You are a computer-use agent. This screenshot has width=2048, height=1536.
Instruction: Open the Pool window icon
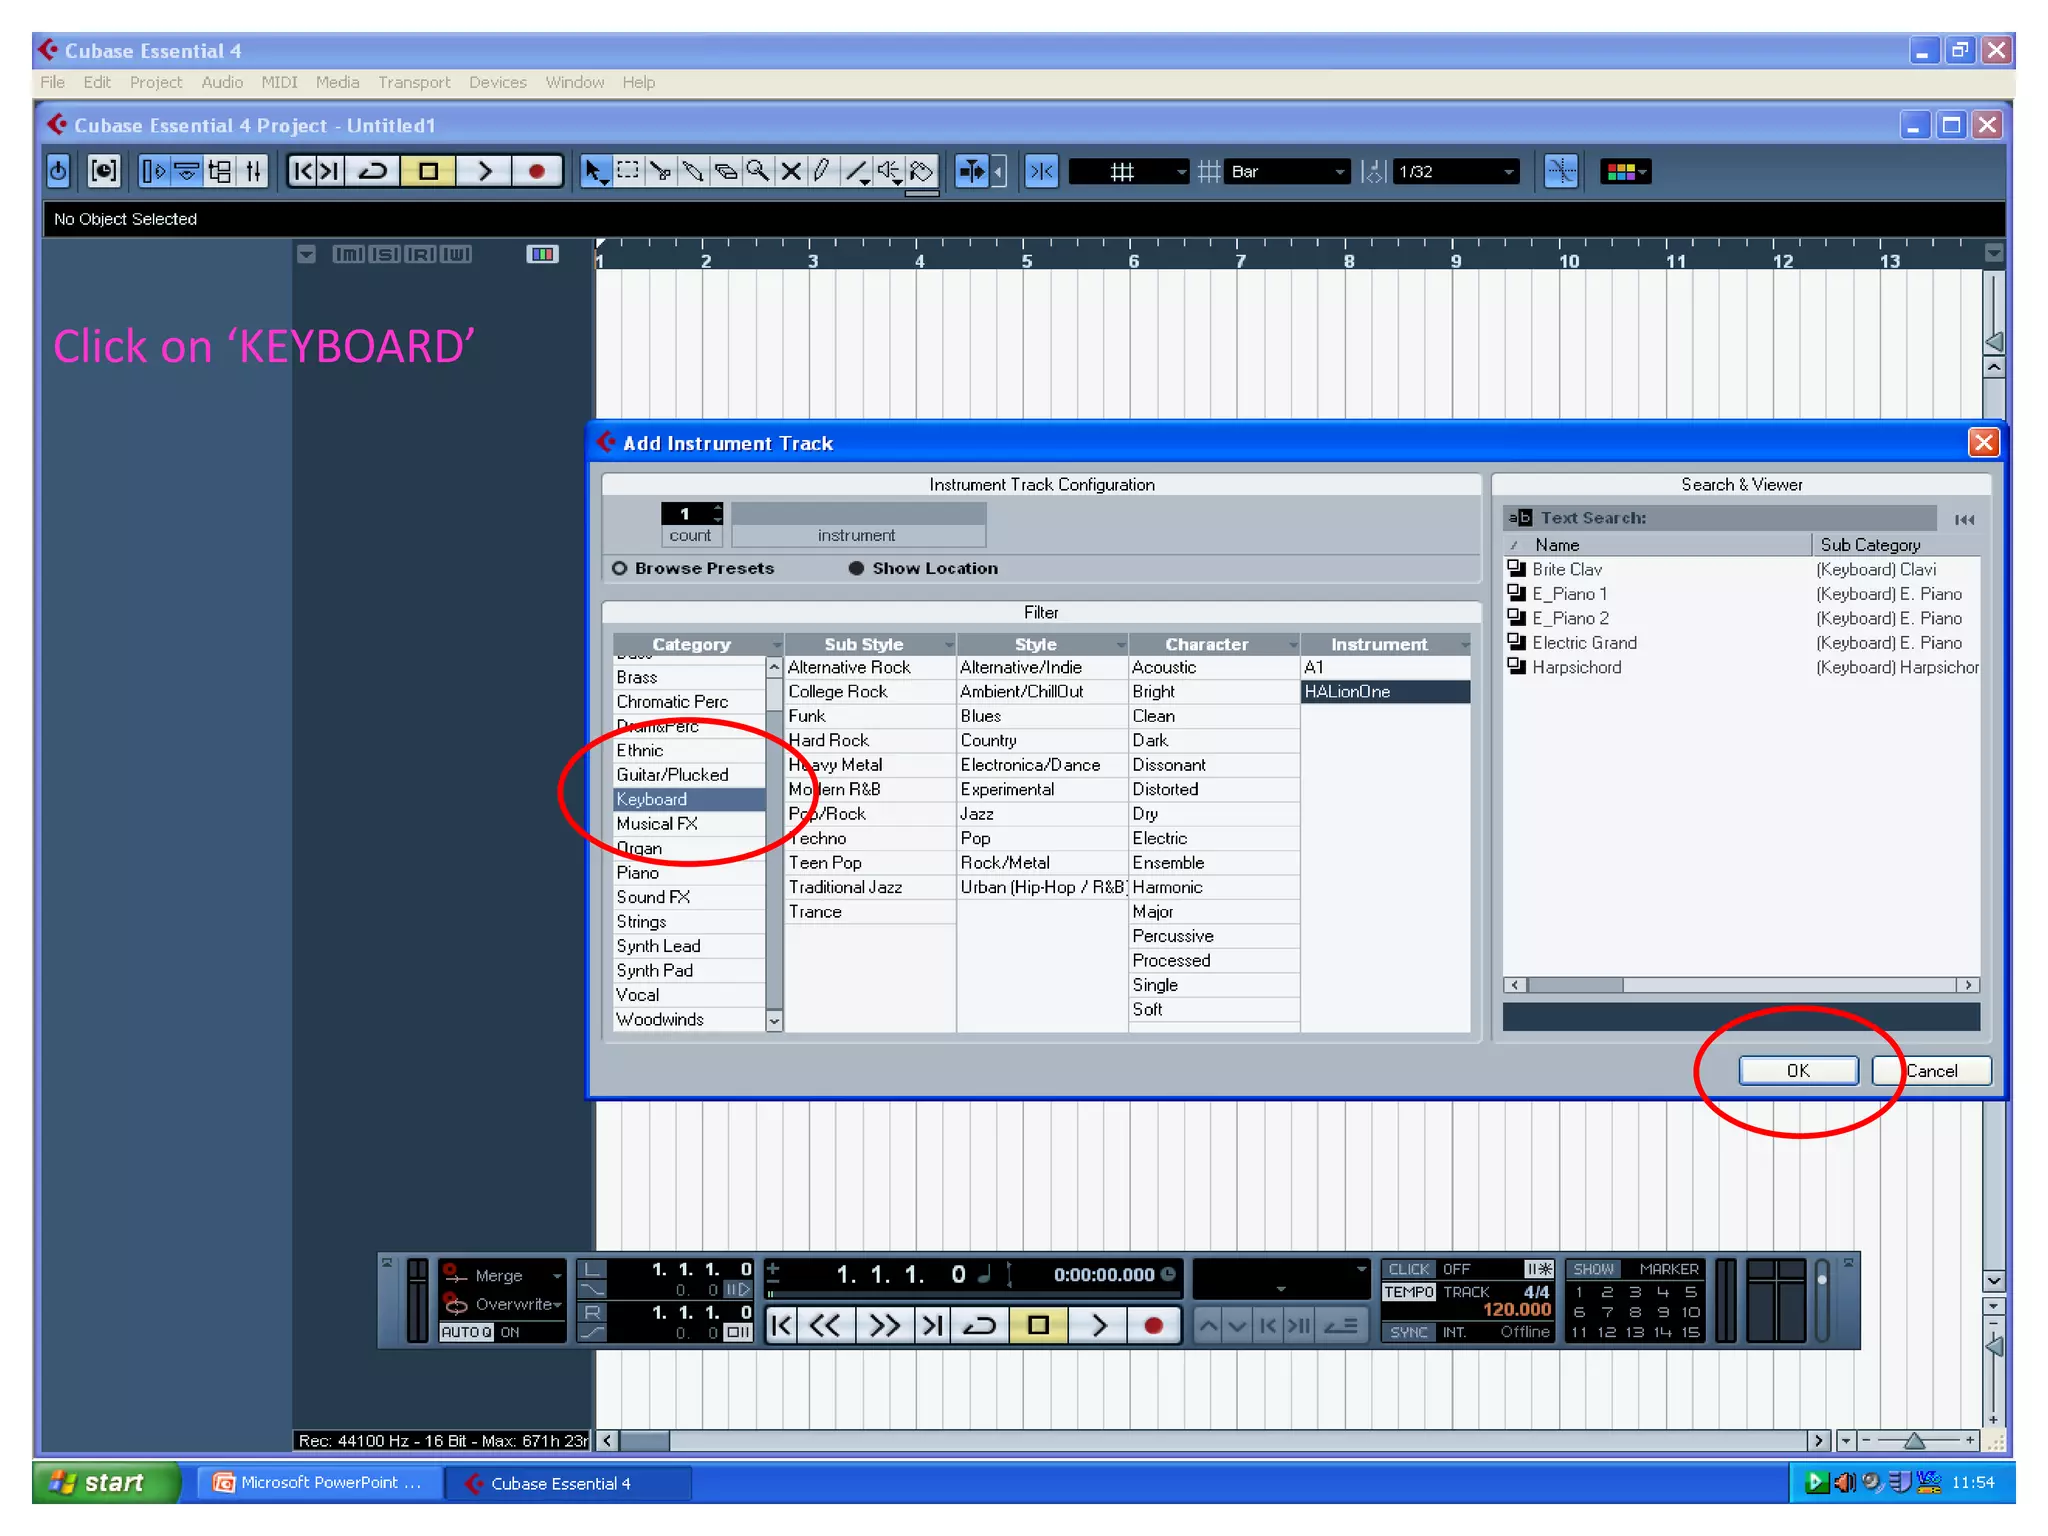point(221,172)
